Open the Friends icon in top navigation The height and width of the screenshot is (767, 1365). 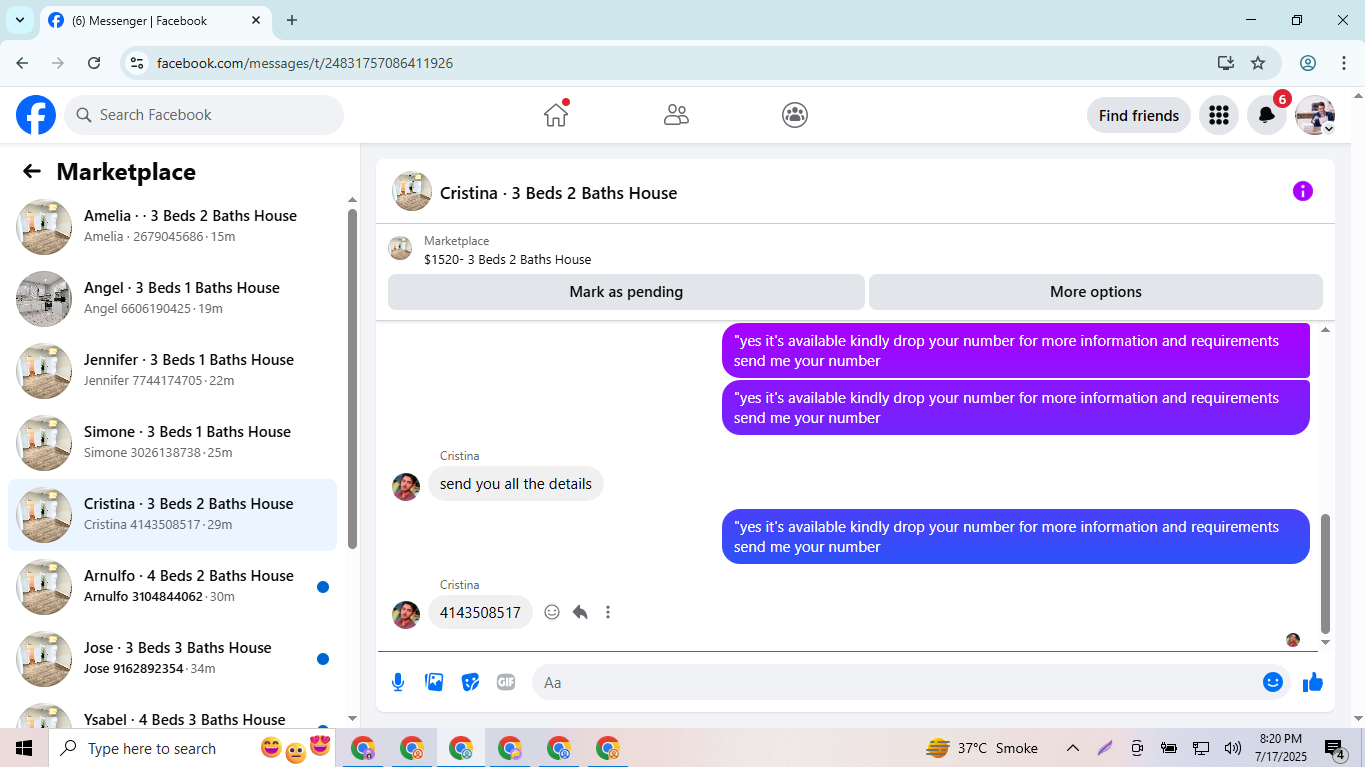(x=676, y=115)
